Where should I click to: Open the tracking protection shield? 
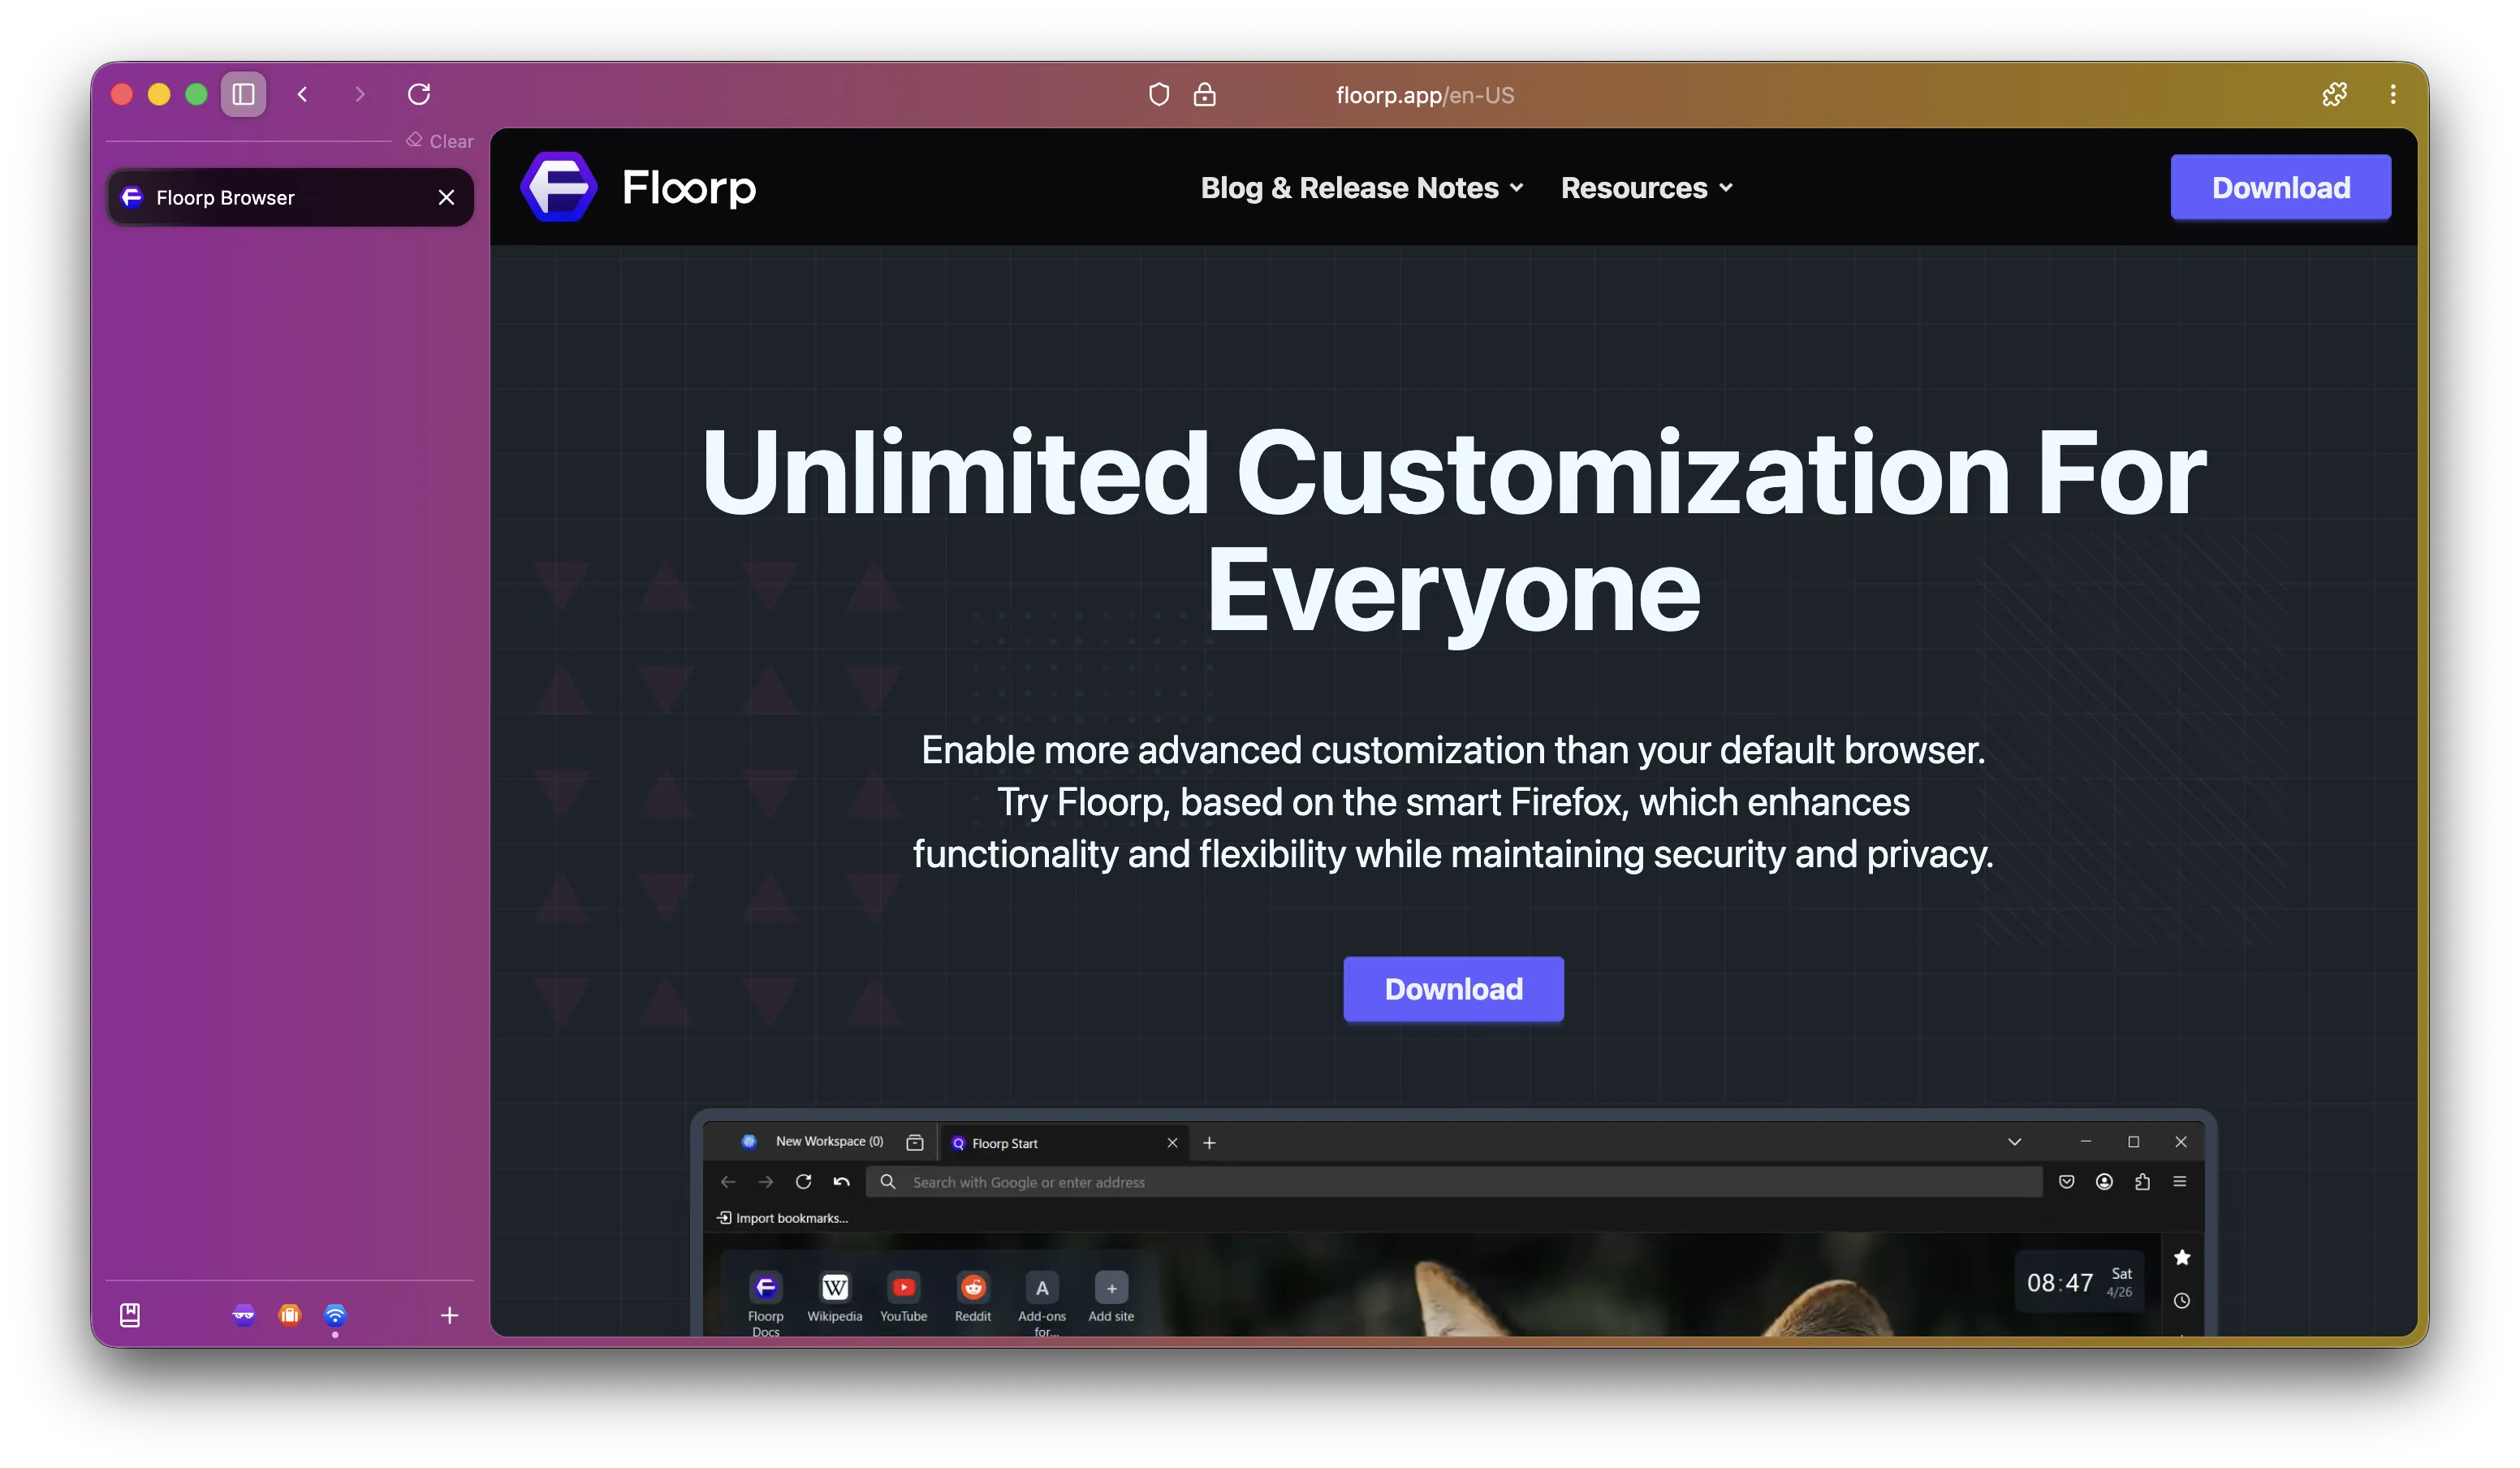coord(1158,95)
